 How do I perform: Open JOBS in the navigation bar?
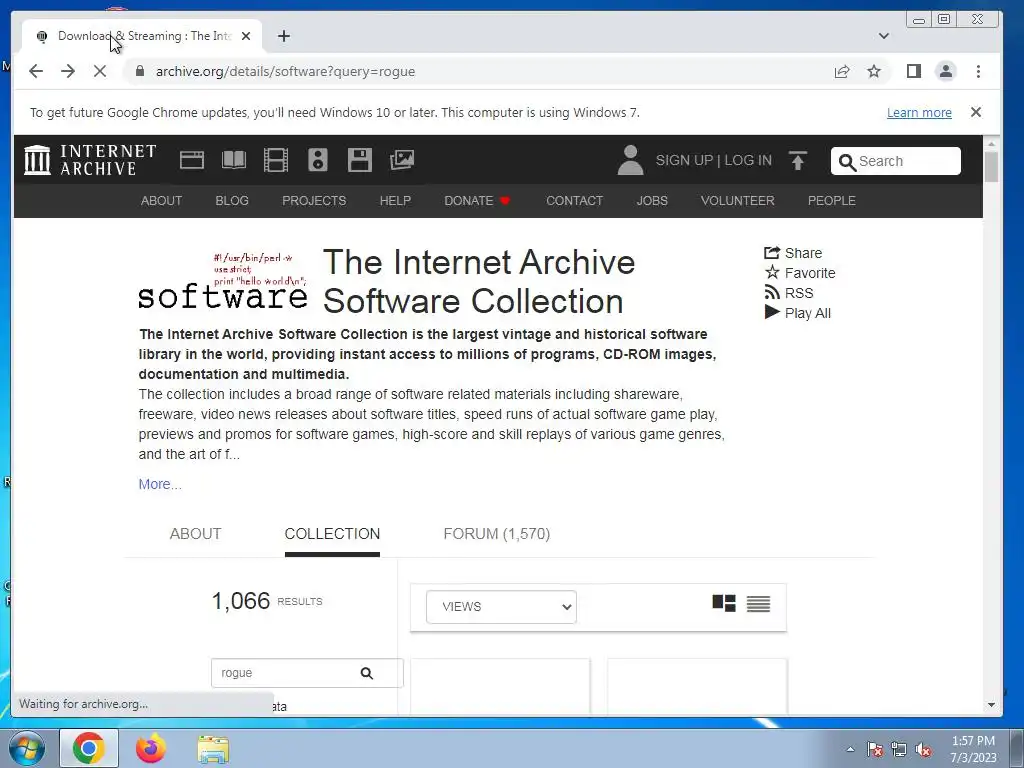tap(652, 200)
